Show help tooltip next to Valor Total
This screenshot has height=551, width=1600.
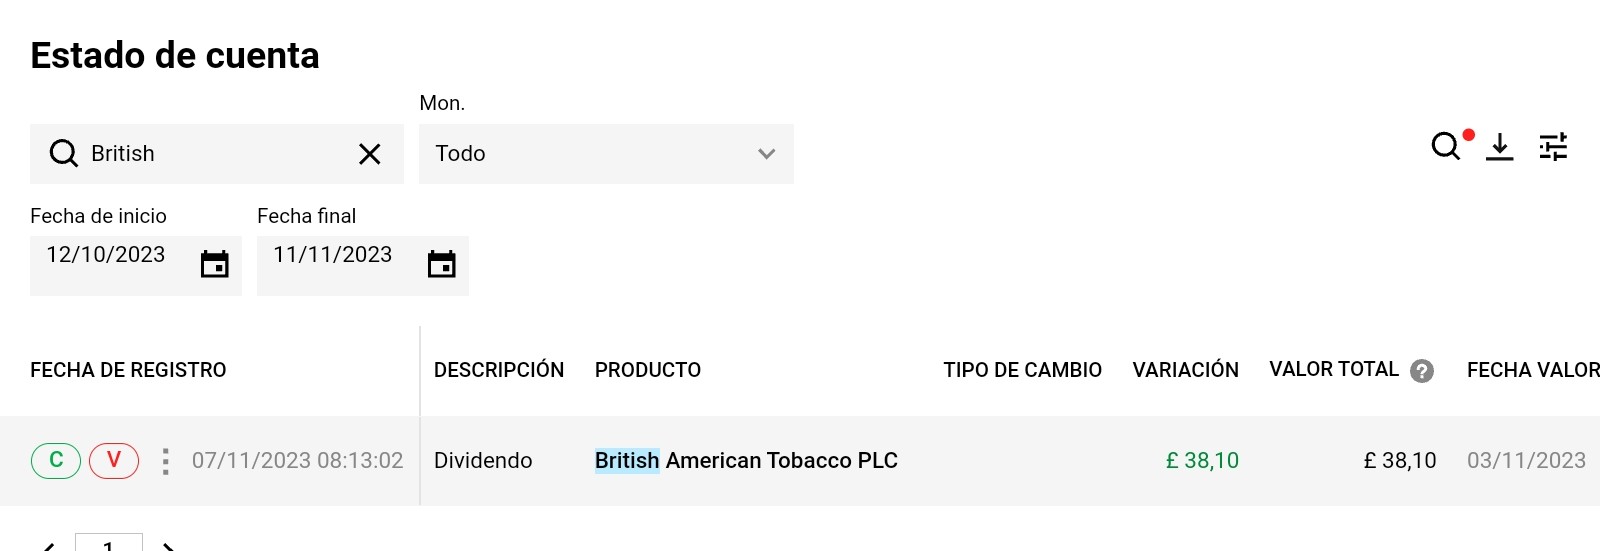point(1421,371)
